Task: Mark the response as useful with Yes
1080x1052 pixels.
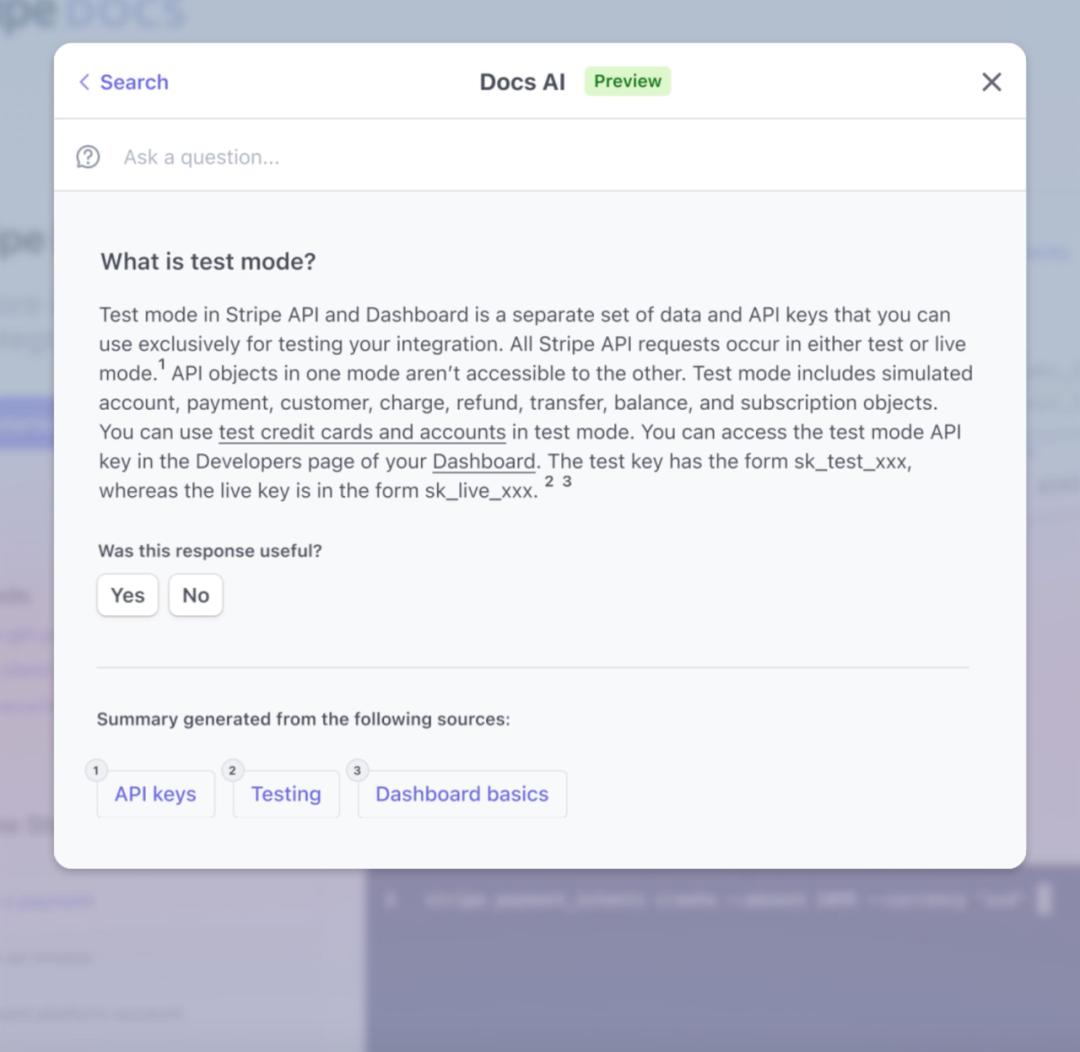Action: (127, 595)
